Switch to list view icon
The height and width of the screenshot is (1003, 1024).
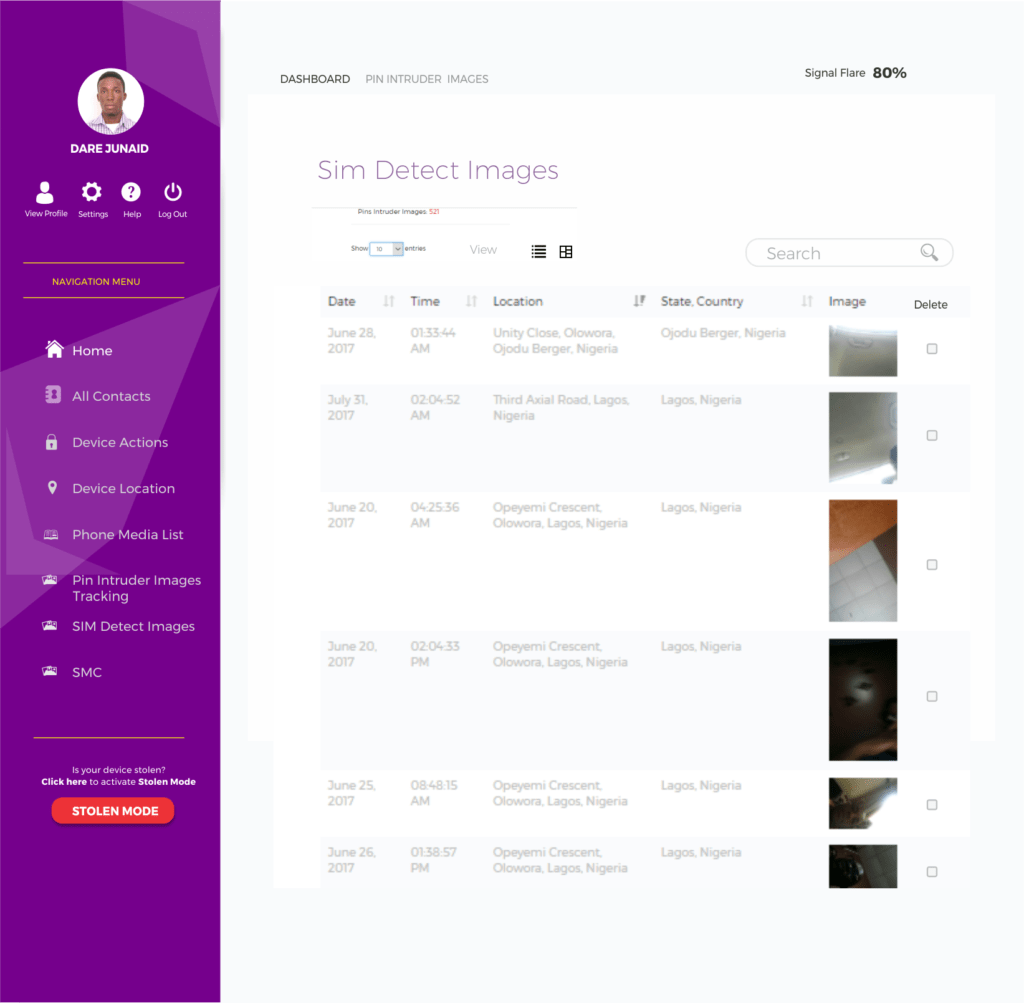click(x=539, y=252)
